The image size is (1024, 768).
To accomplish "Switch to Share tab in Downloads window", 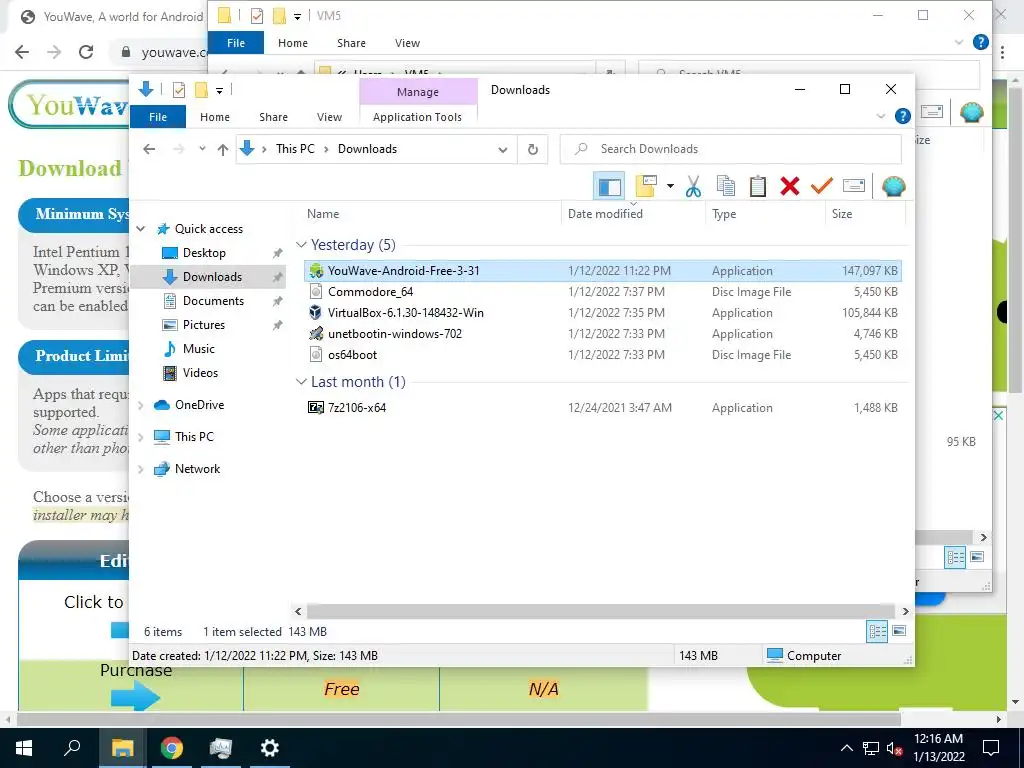I will click(273, 117).
